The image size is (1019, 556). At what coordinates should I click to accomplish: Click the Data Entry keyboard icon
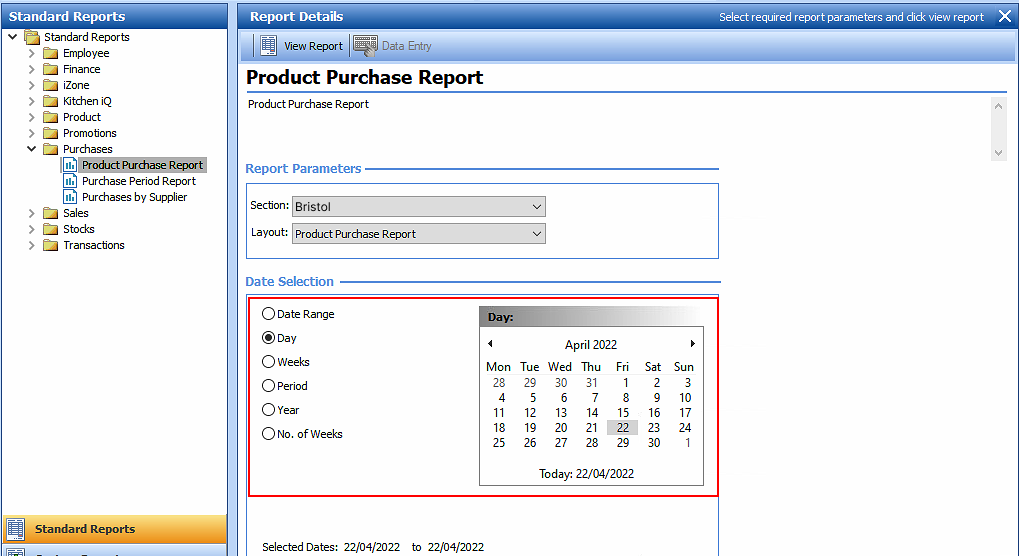coord(365,46)
